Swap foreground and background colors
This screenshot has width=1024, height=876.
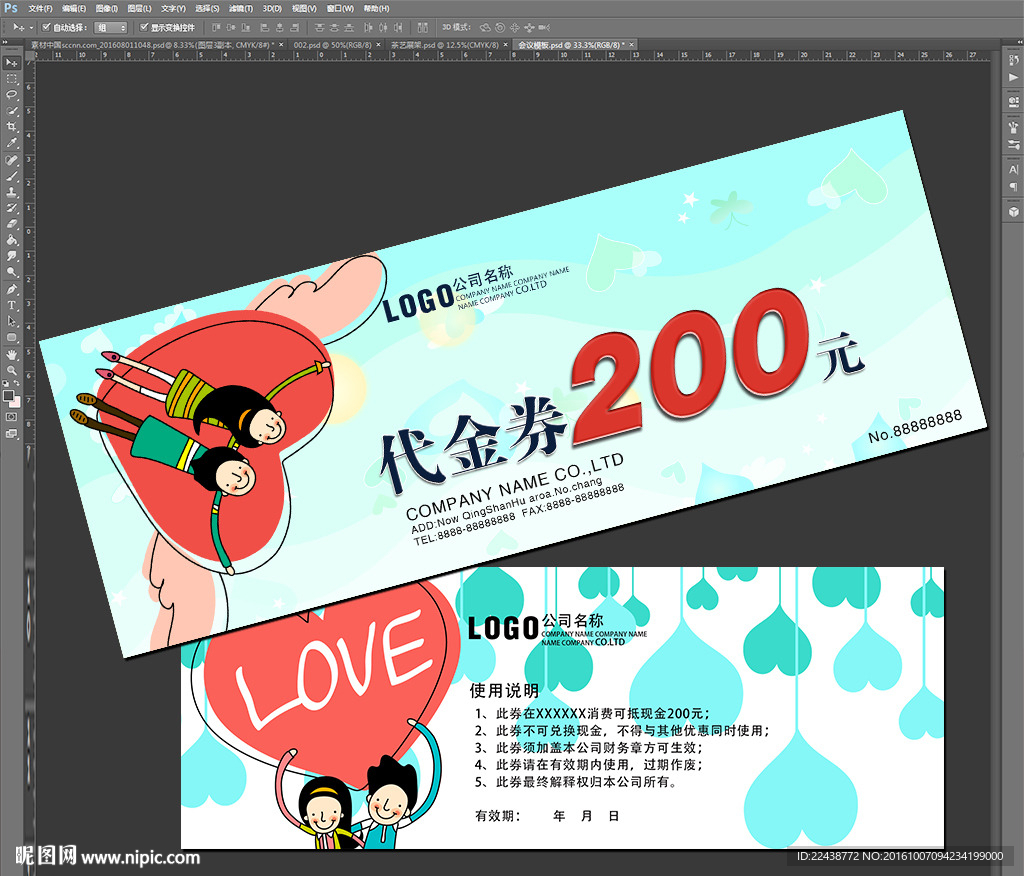[16, 383]
